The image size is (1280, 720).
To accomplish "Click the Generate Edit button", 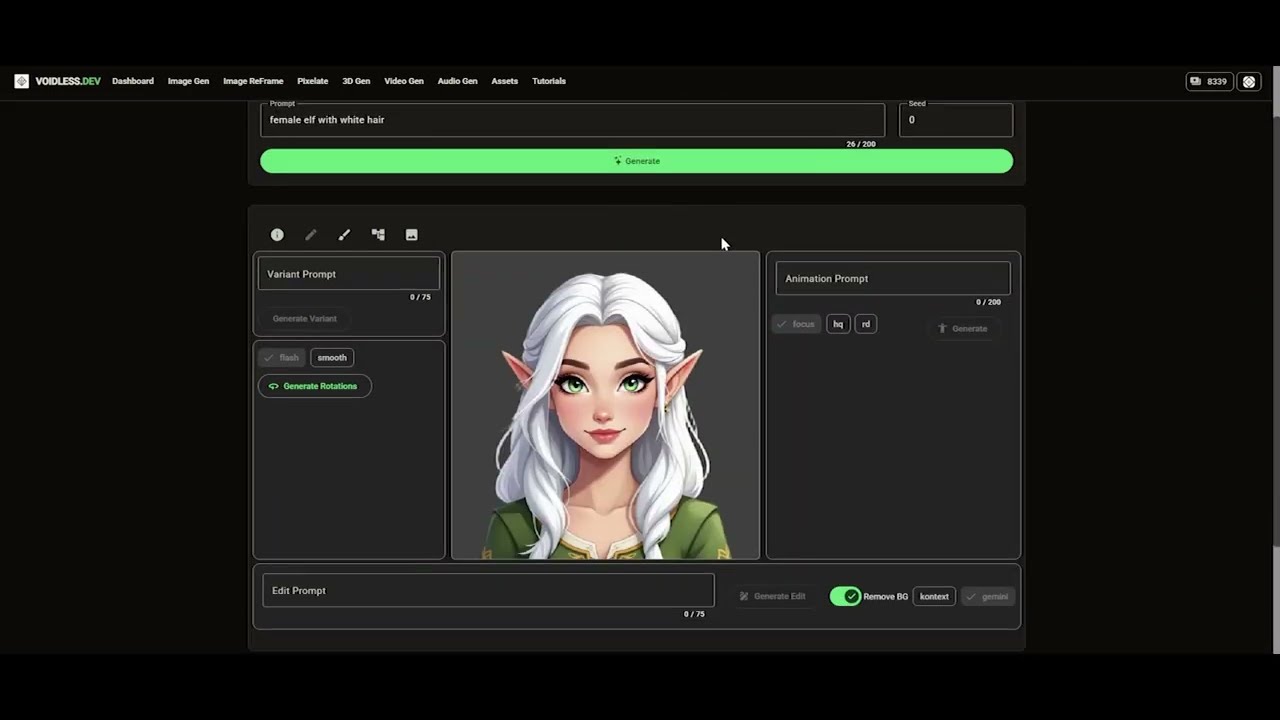I will pyautogui.click(x=772, y=596).
